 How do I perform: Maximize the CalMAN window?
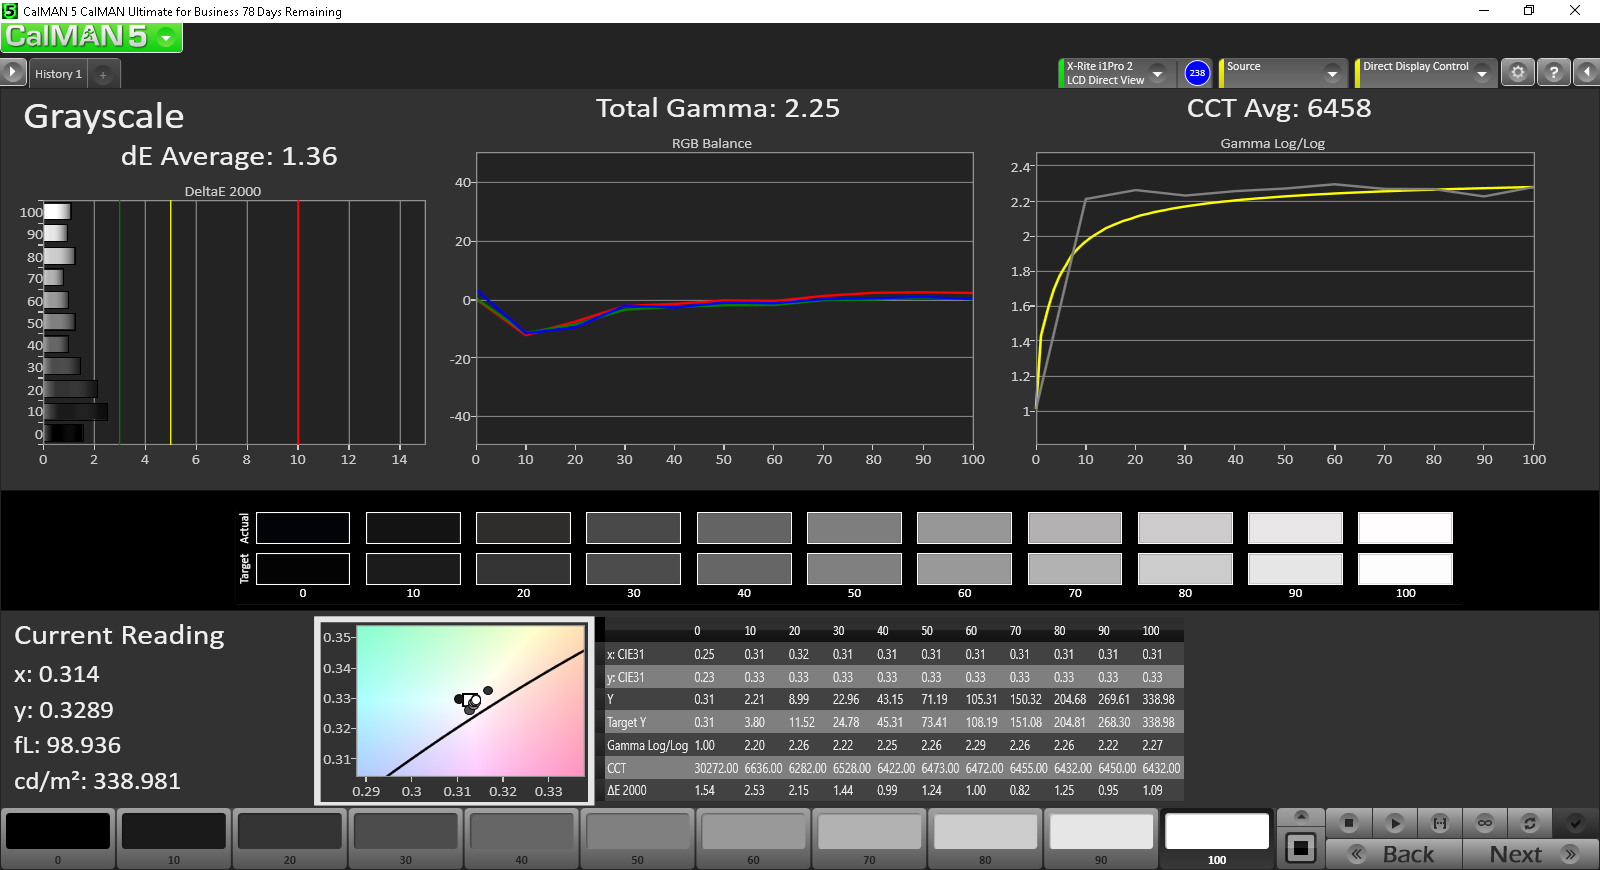1529,10
